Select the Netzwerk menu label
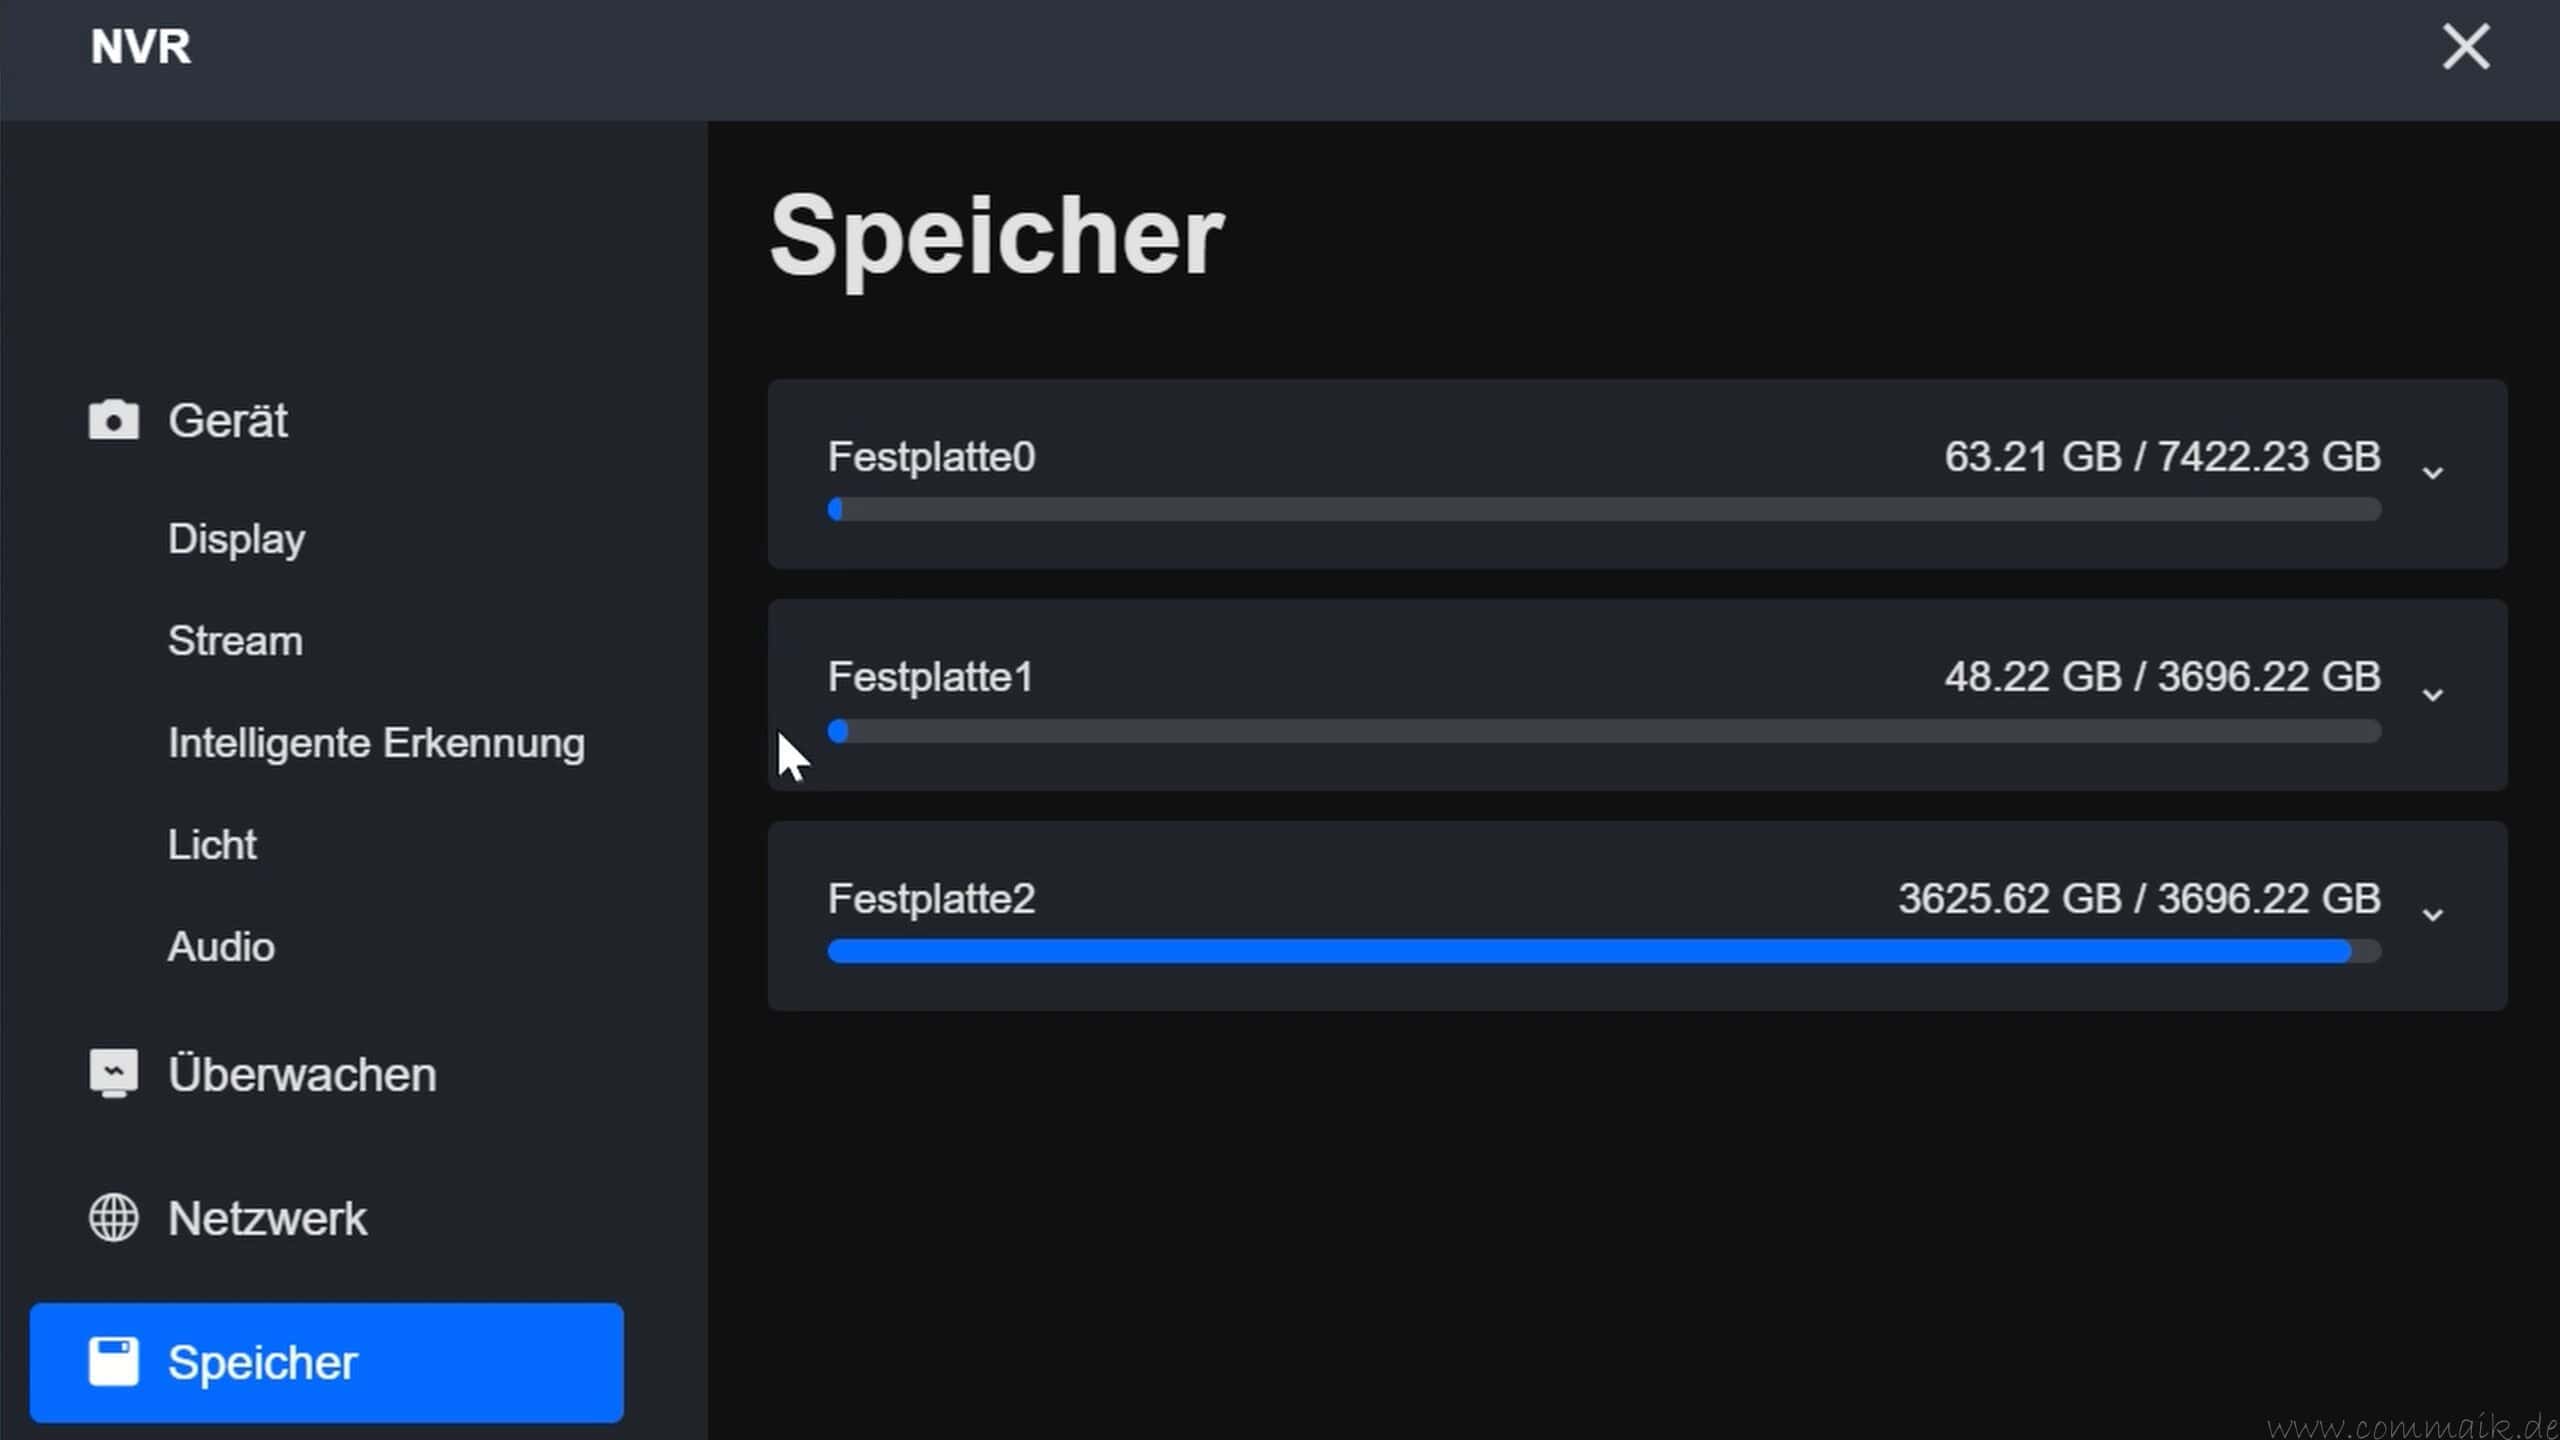Viewport: 2560px width, 1440px height. click(267, 1219)
